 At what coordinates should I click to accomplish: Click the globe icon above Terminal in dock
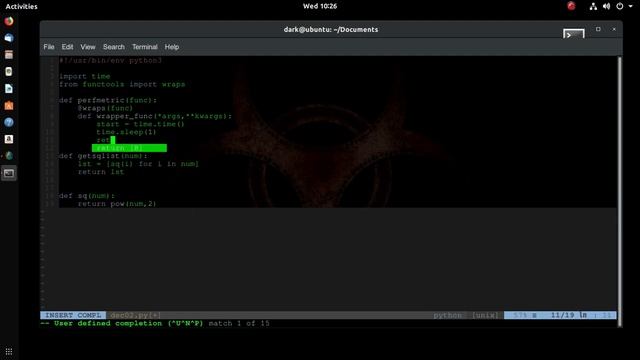coord(9,156)
